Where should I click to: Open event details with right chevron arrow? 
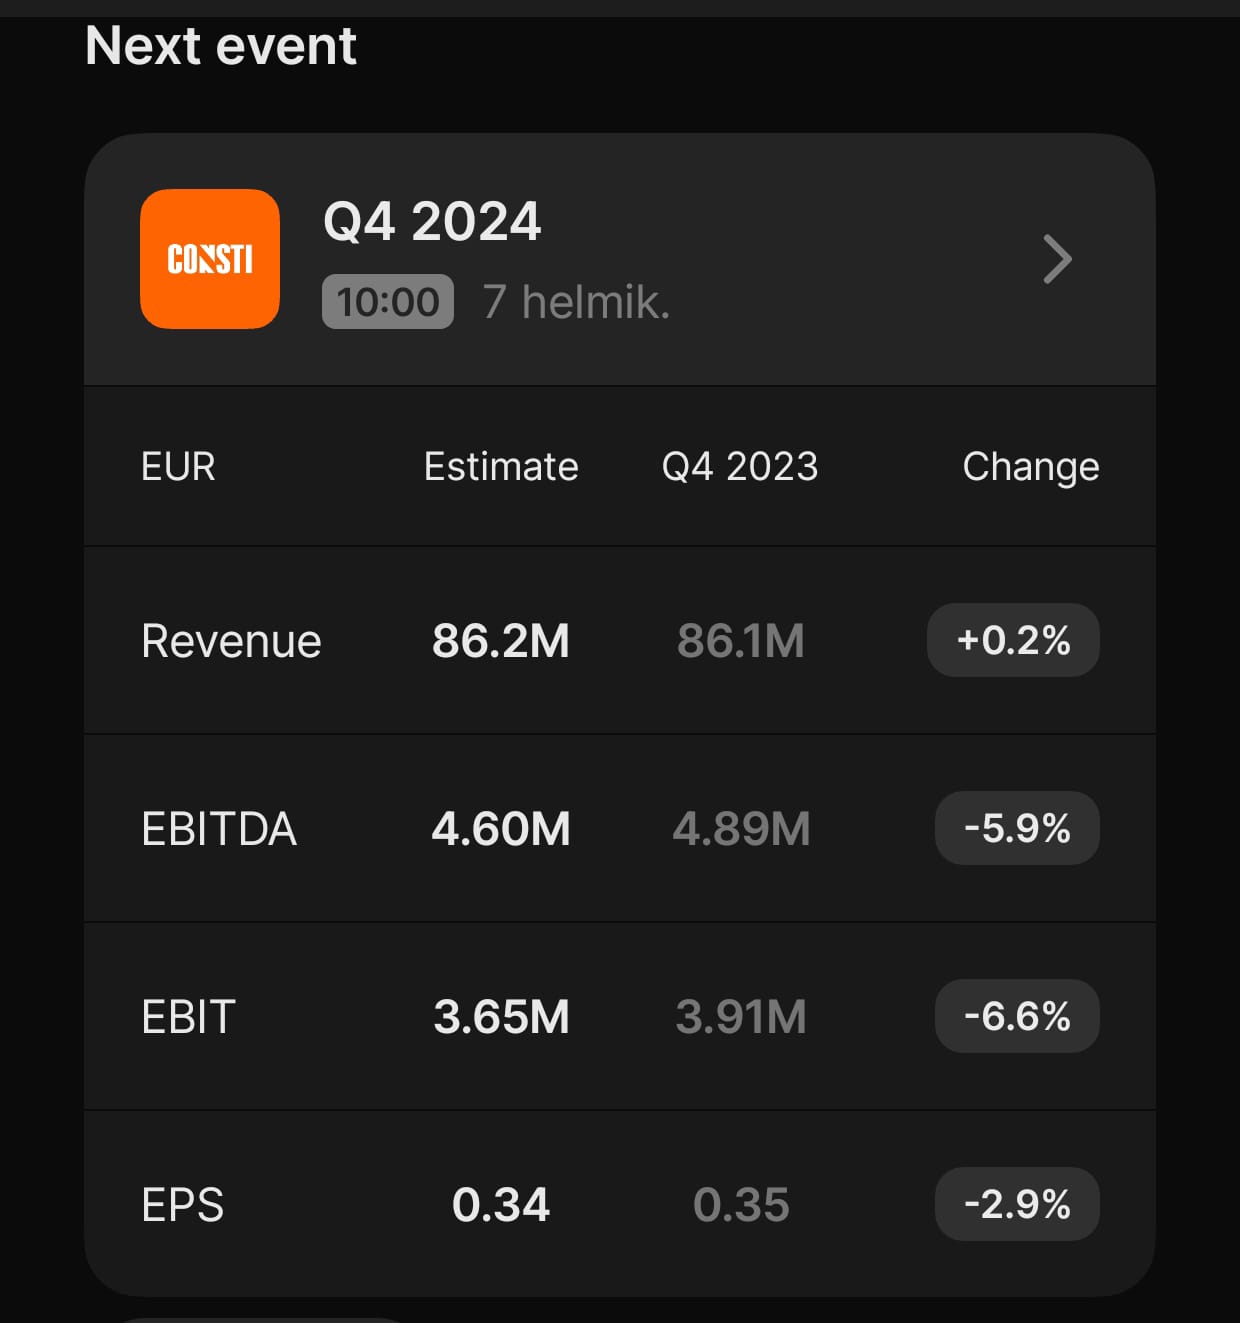click(1056, 260)
